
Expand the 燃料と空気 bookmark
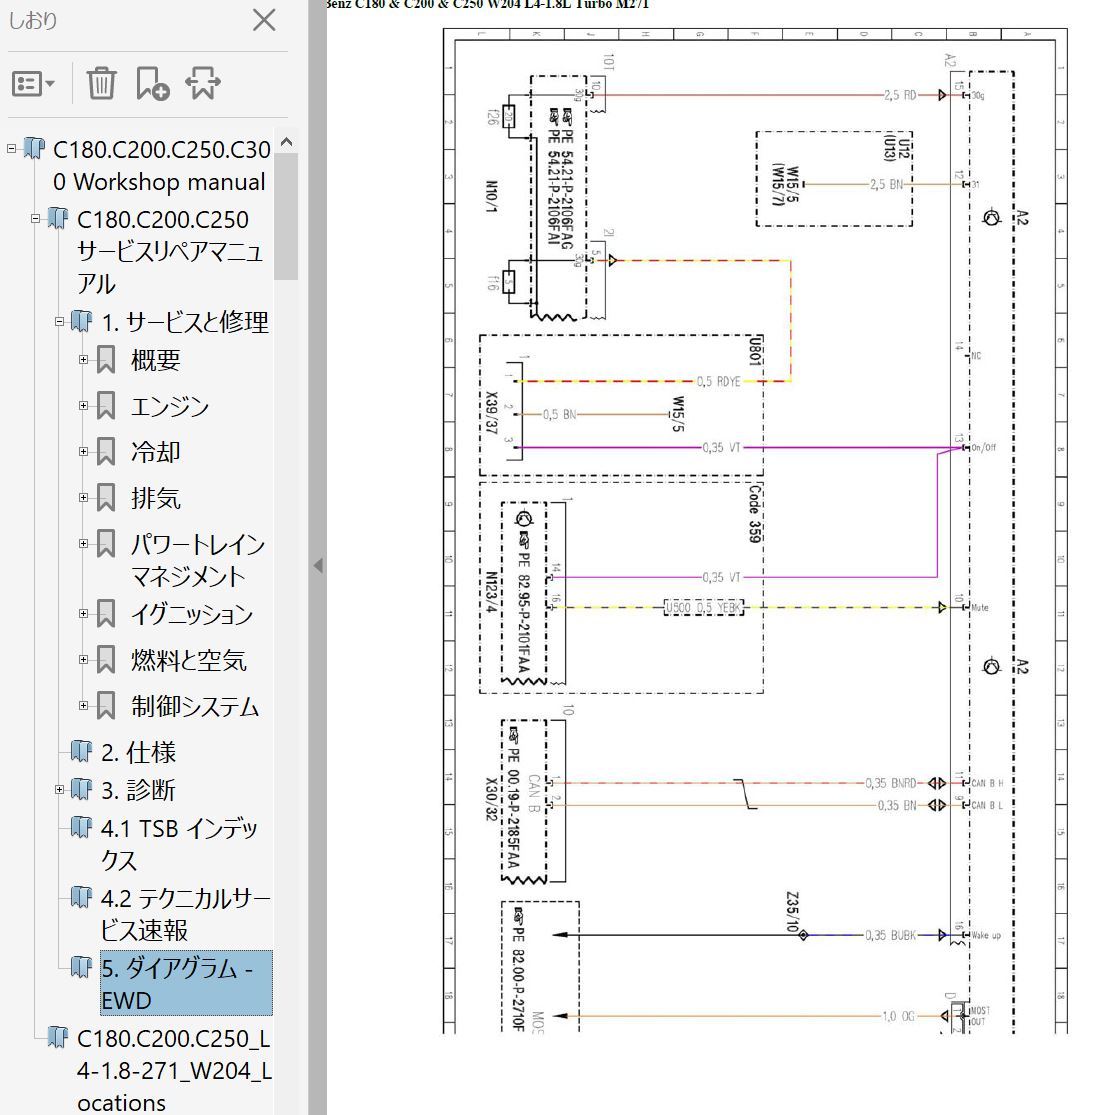[x=84, y=659]
